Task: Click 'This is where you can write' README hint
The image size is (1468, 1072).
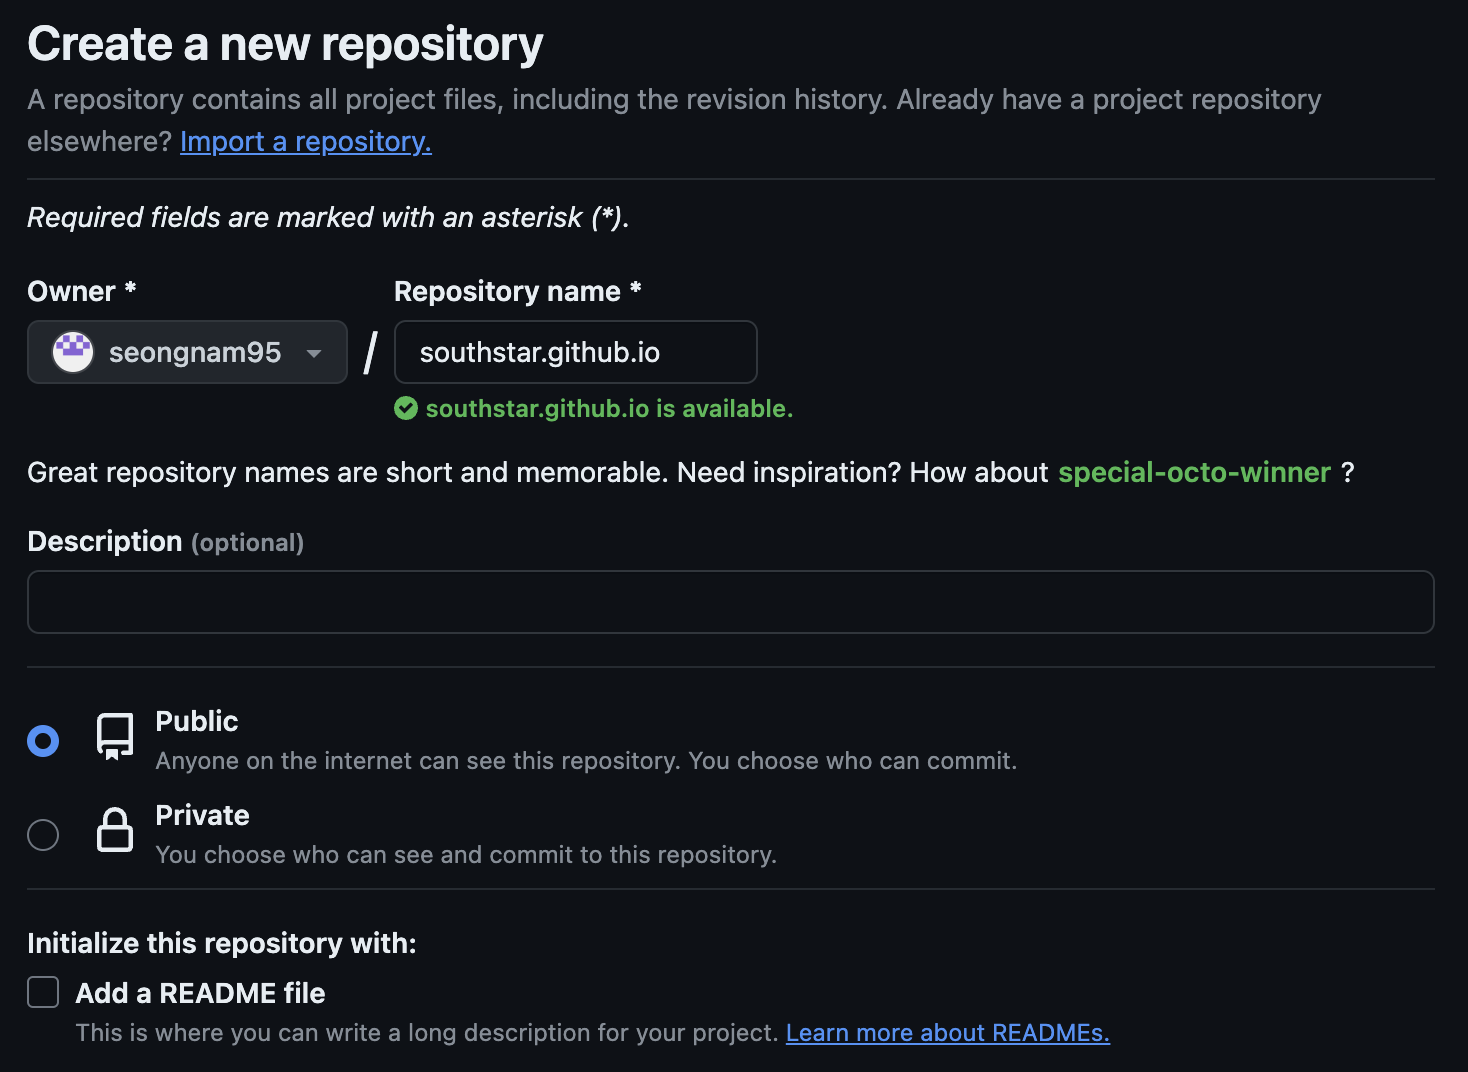Action: point(427,1033)
